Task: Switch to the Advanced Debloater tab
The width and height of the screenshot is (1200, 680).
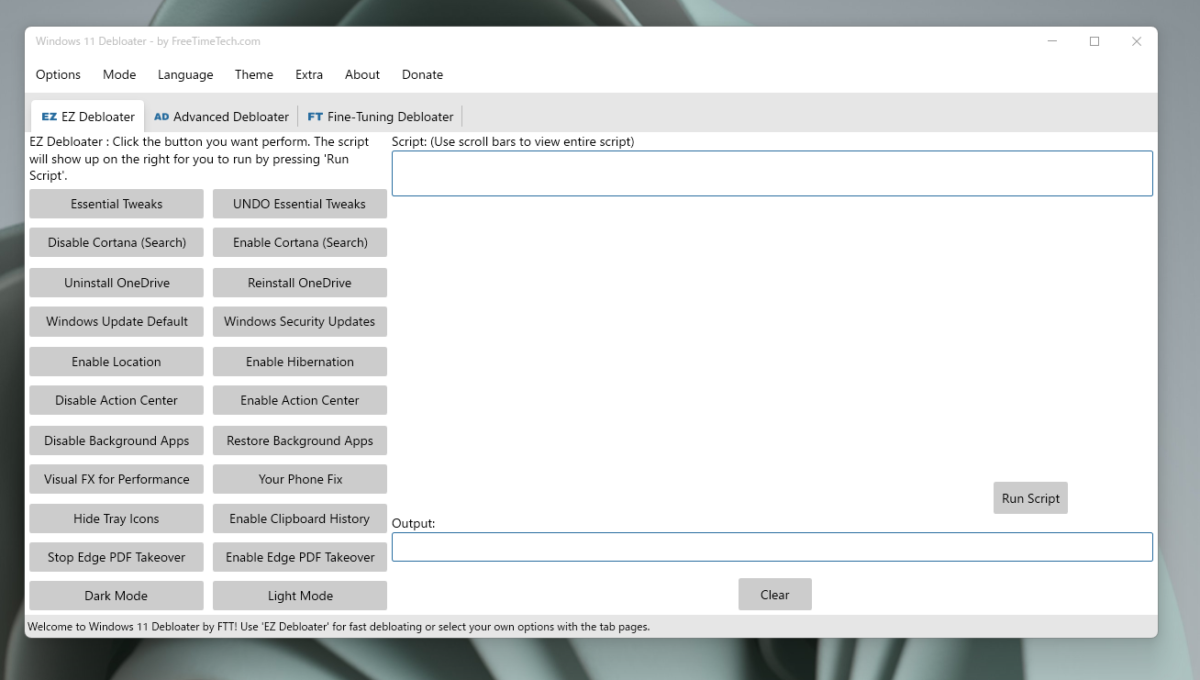Action: [x=221, y=116]
